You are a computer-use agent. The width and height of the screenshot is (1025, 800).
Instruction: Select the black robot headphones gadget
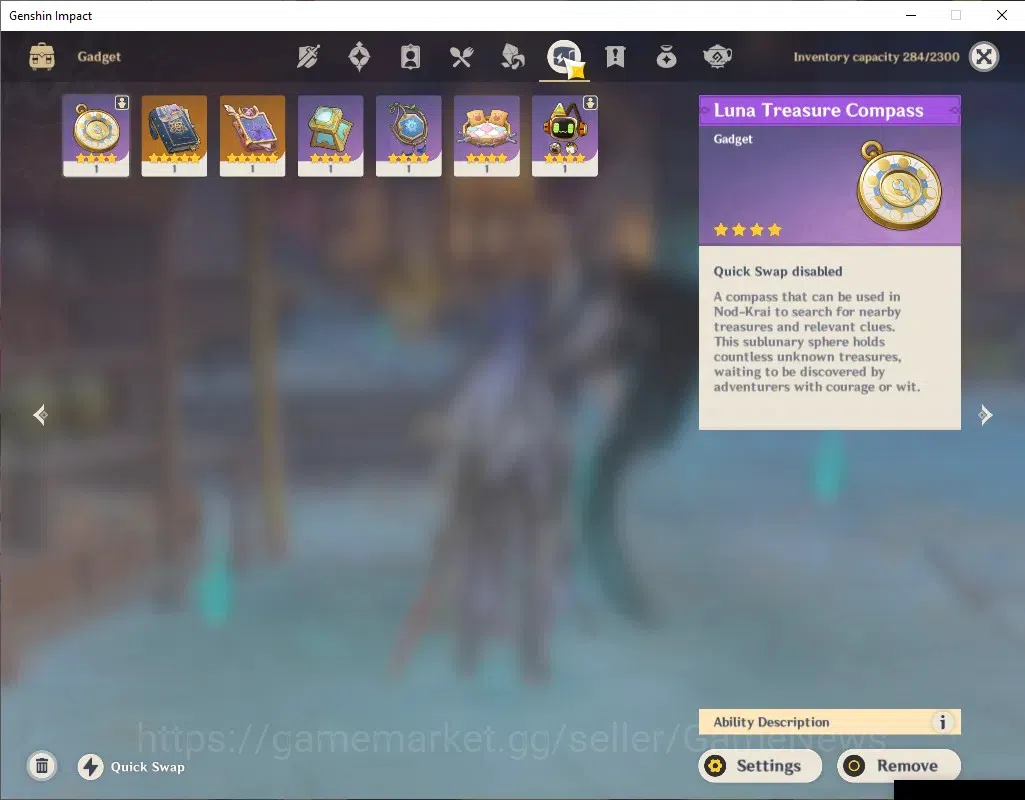coord(565,136)
